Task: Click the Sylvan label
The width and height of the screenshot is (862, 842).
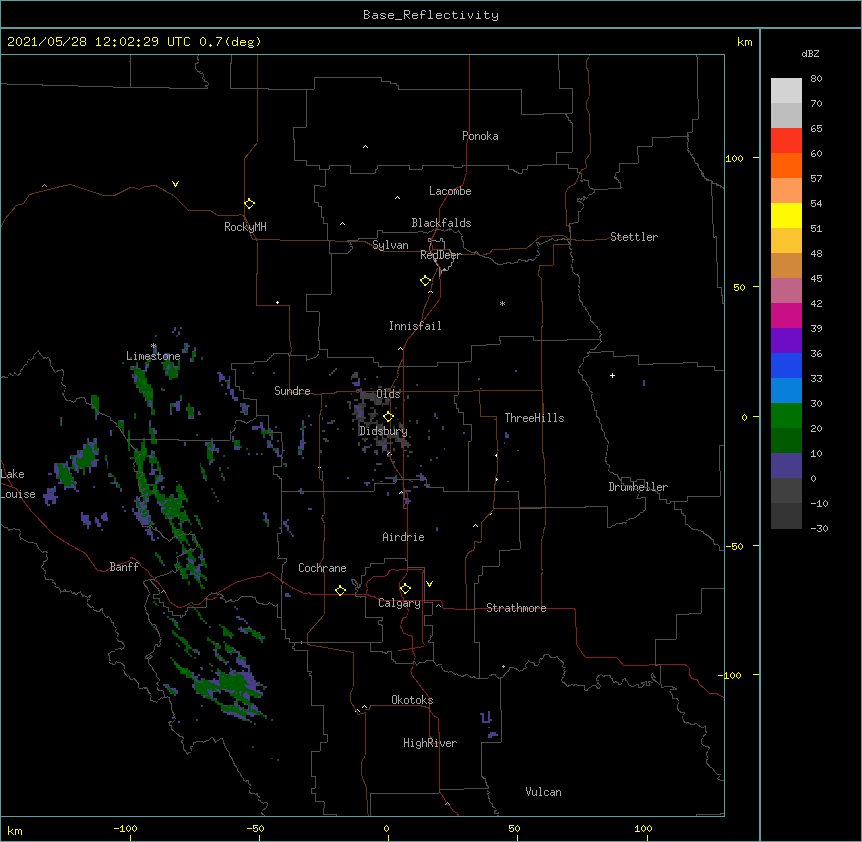Action: click(x=390, y=245)
